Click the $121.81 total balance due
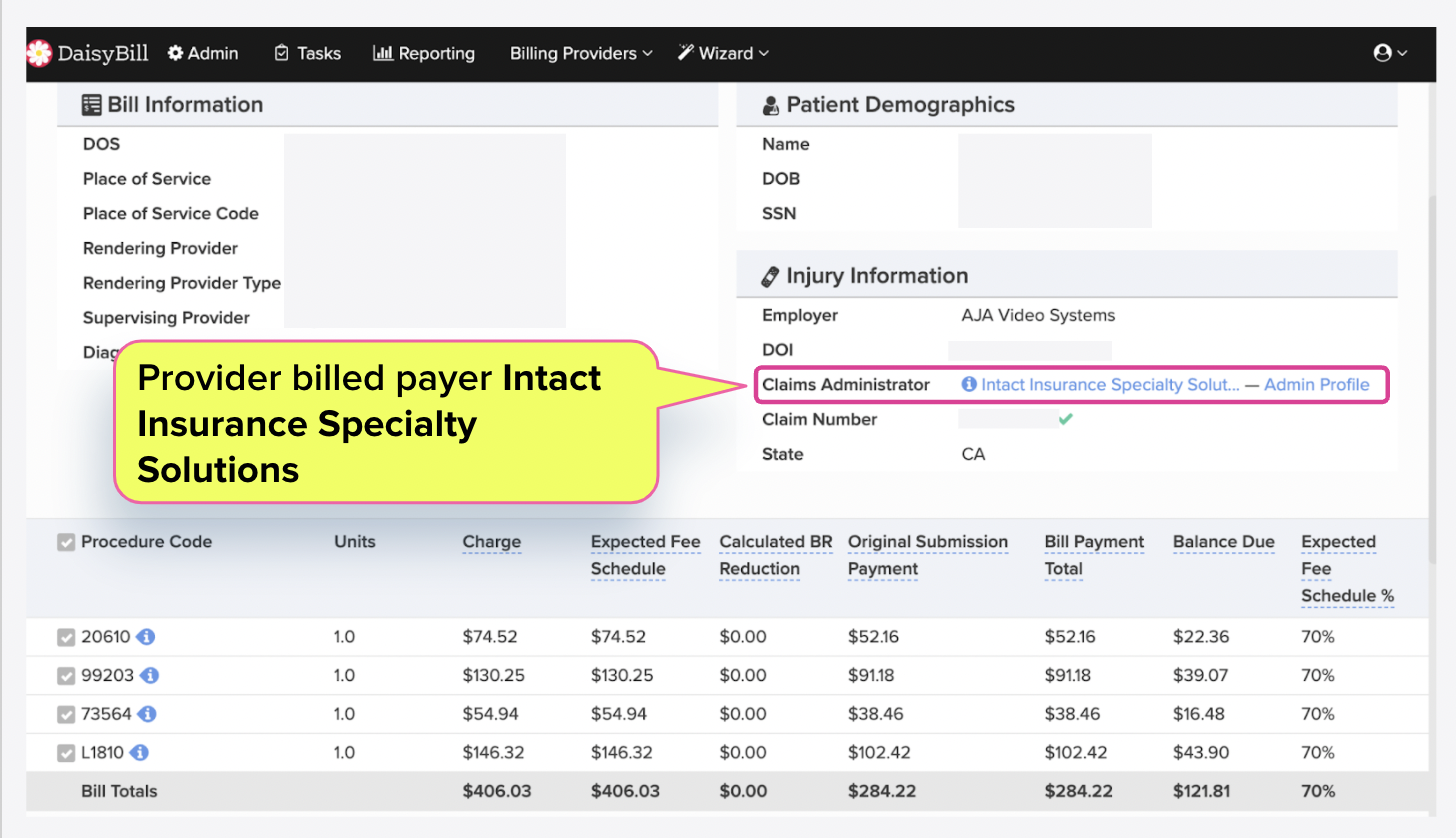 pos(1203,791)
